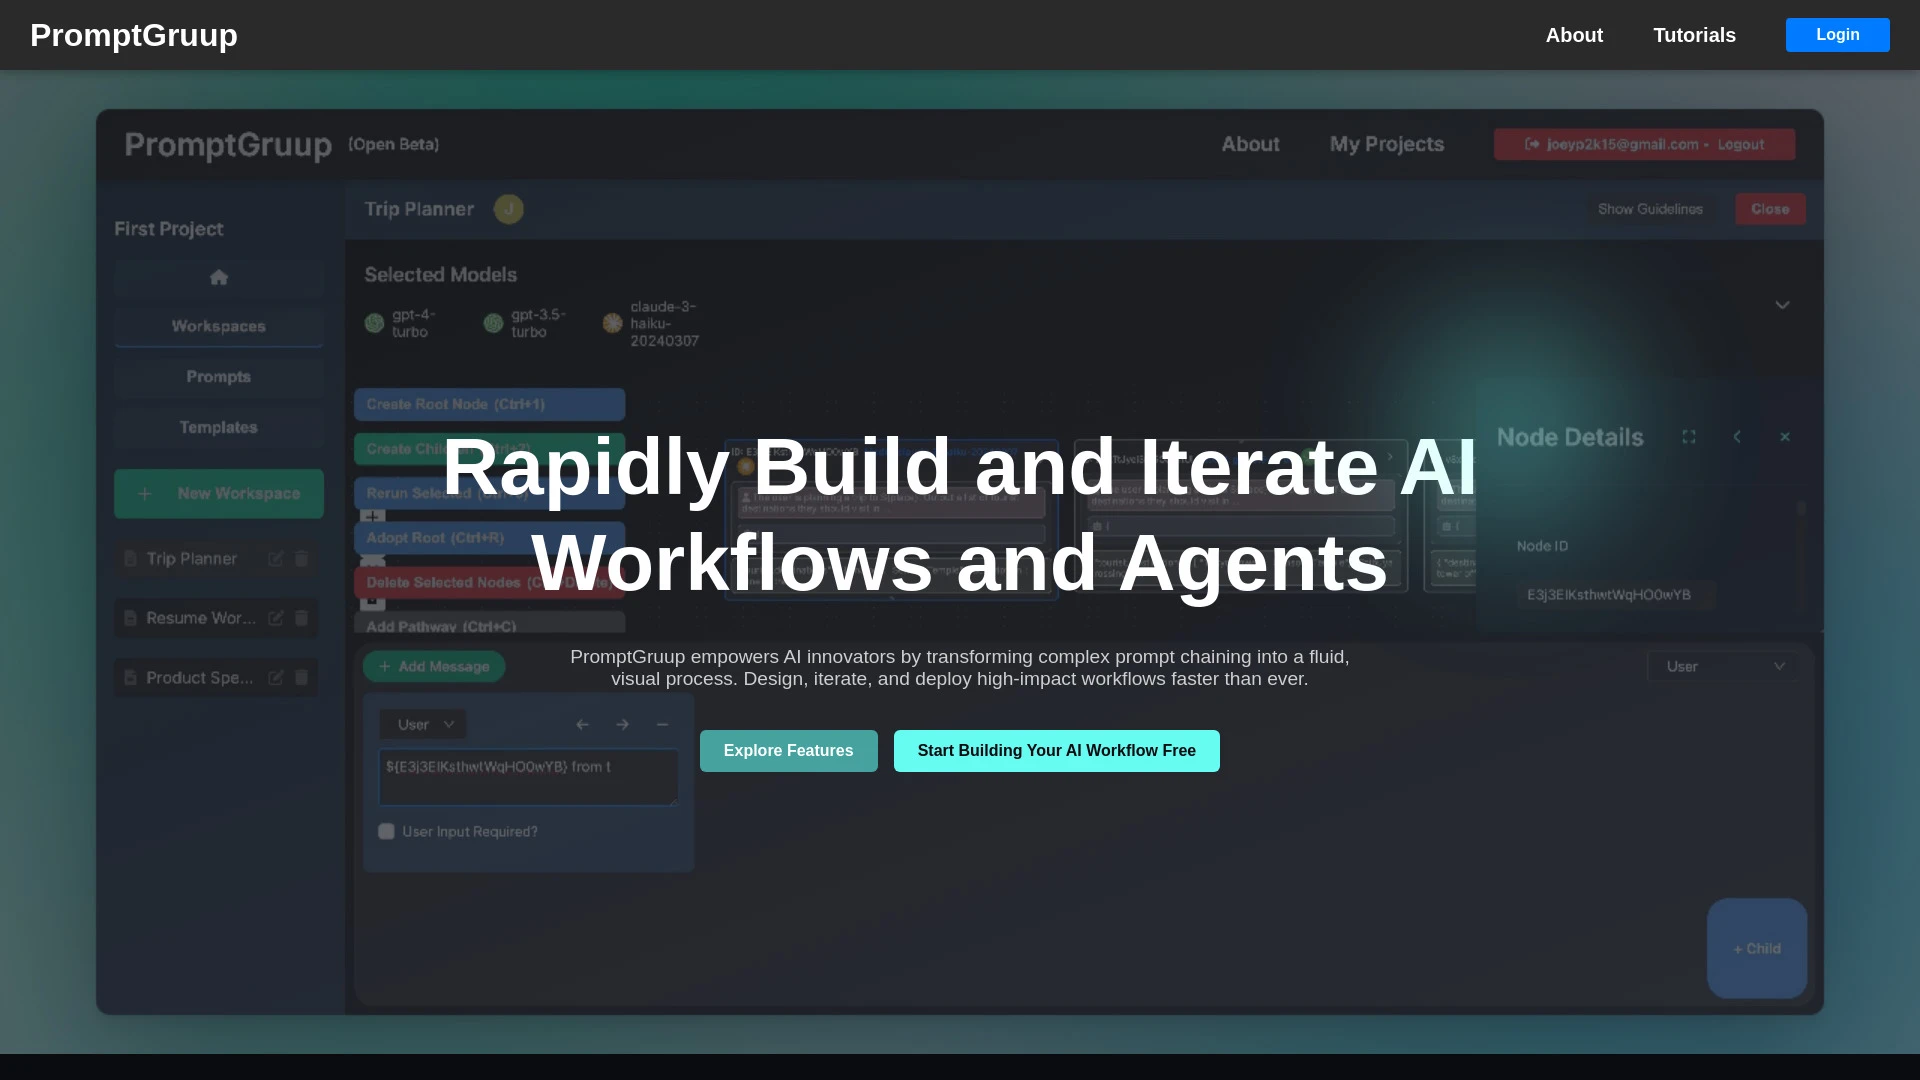Click the Explore Features button

tap(788, 750)
